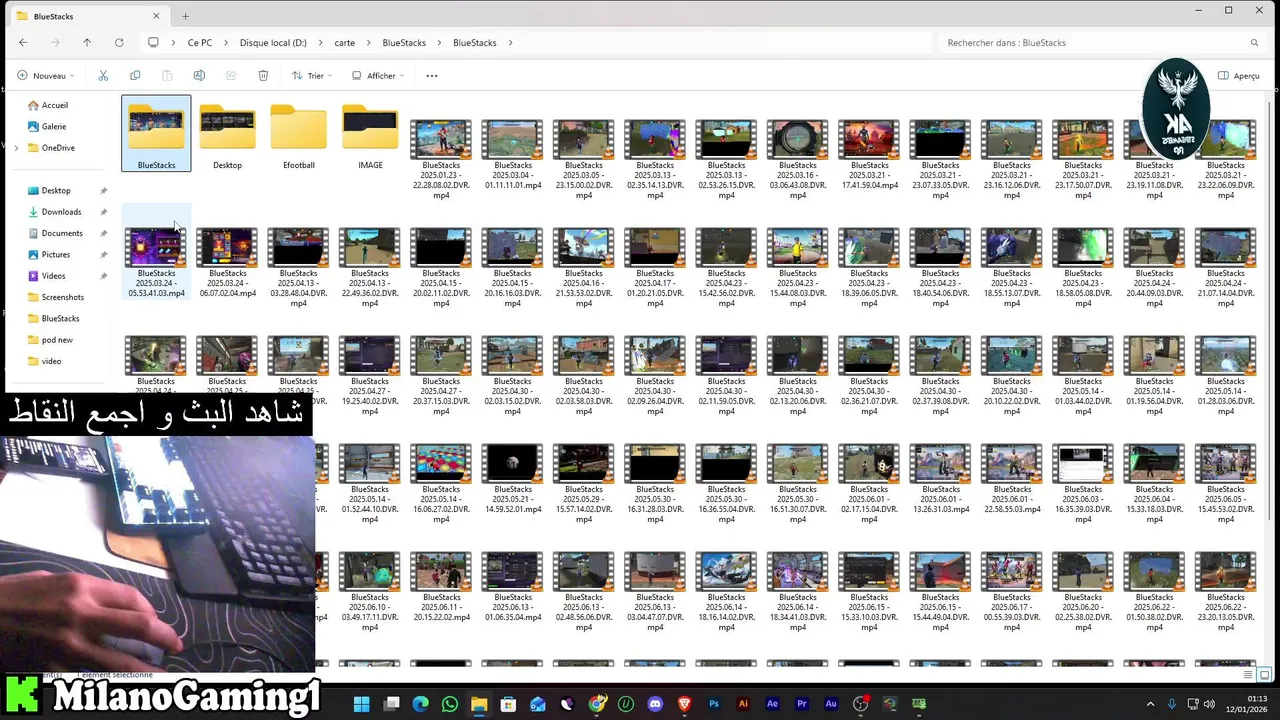Screen dimensions: 1280x720
Task: Launch Adobe Audition from the taskbar
Action: click(x=831, y=704)
